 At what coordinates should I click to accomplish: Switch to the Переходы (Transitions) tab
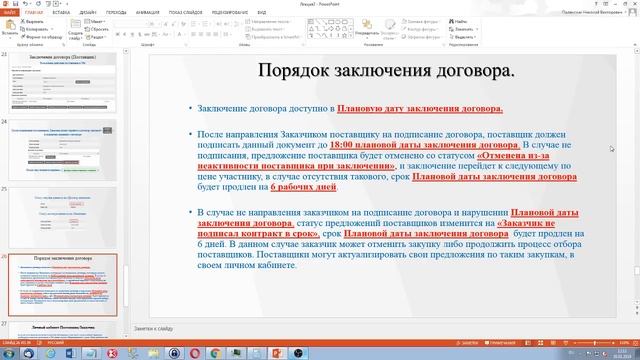(x=116, y=13)
